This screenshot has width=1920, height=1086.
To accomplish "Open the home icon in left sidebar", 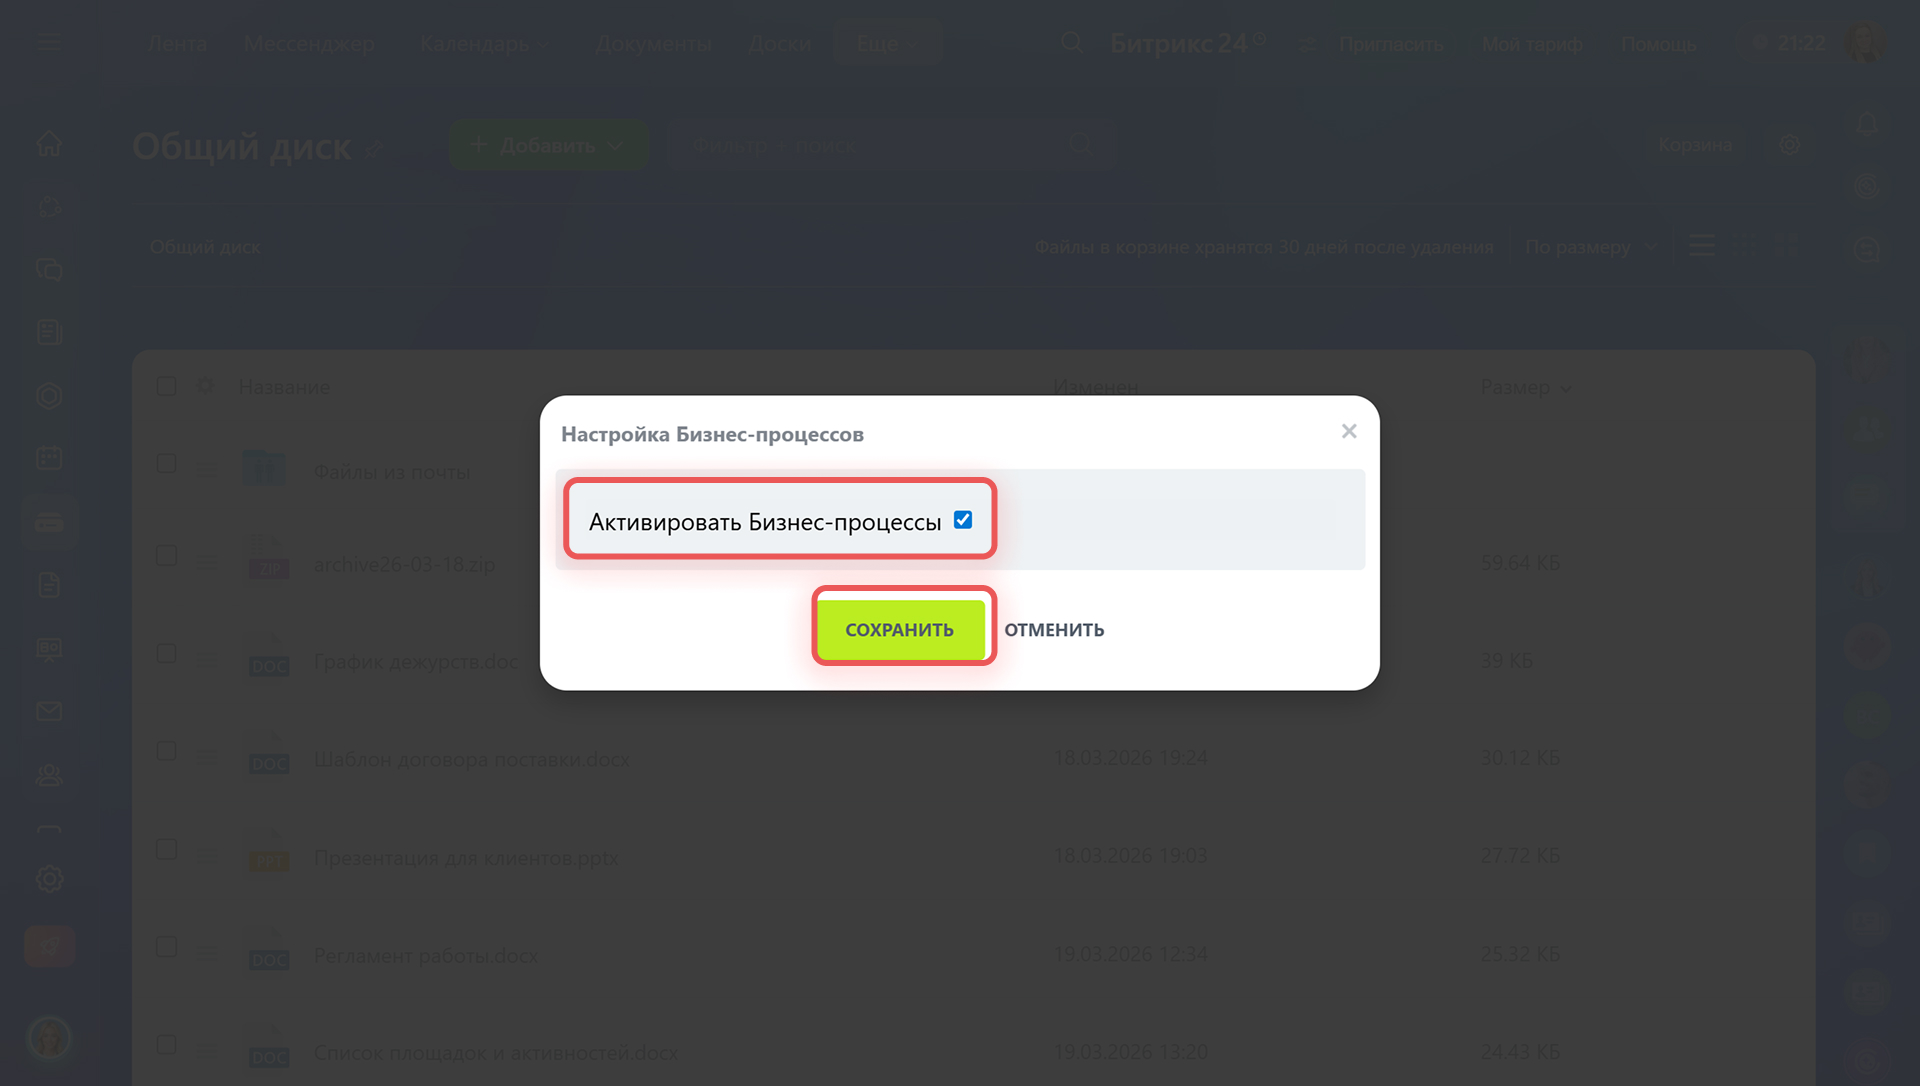I will [x=49, y=144].
